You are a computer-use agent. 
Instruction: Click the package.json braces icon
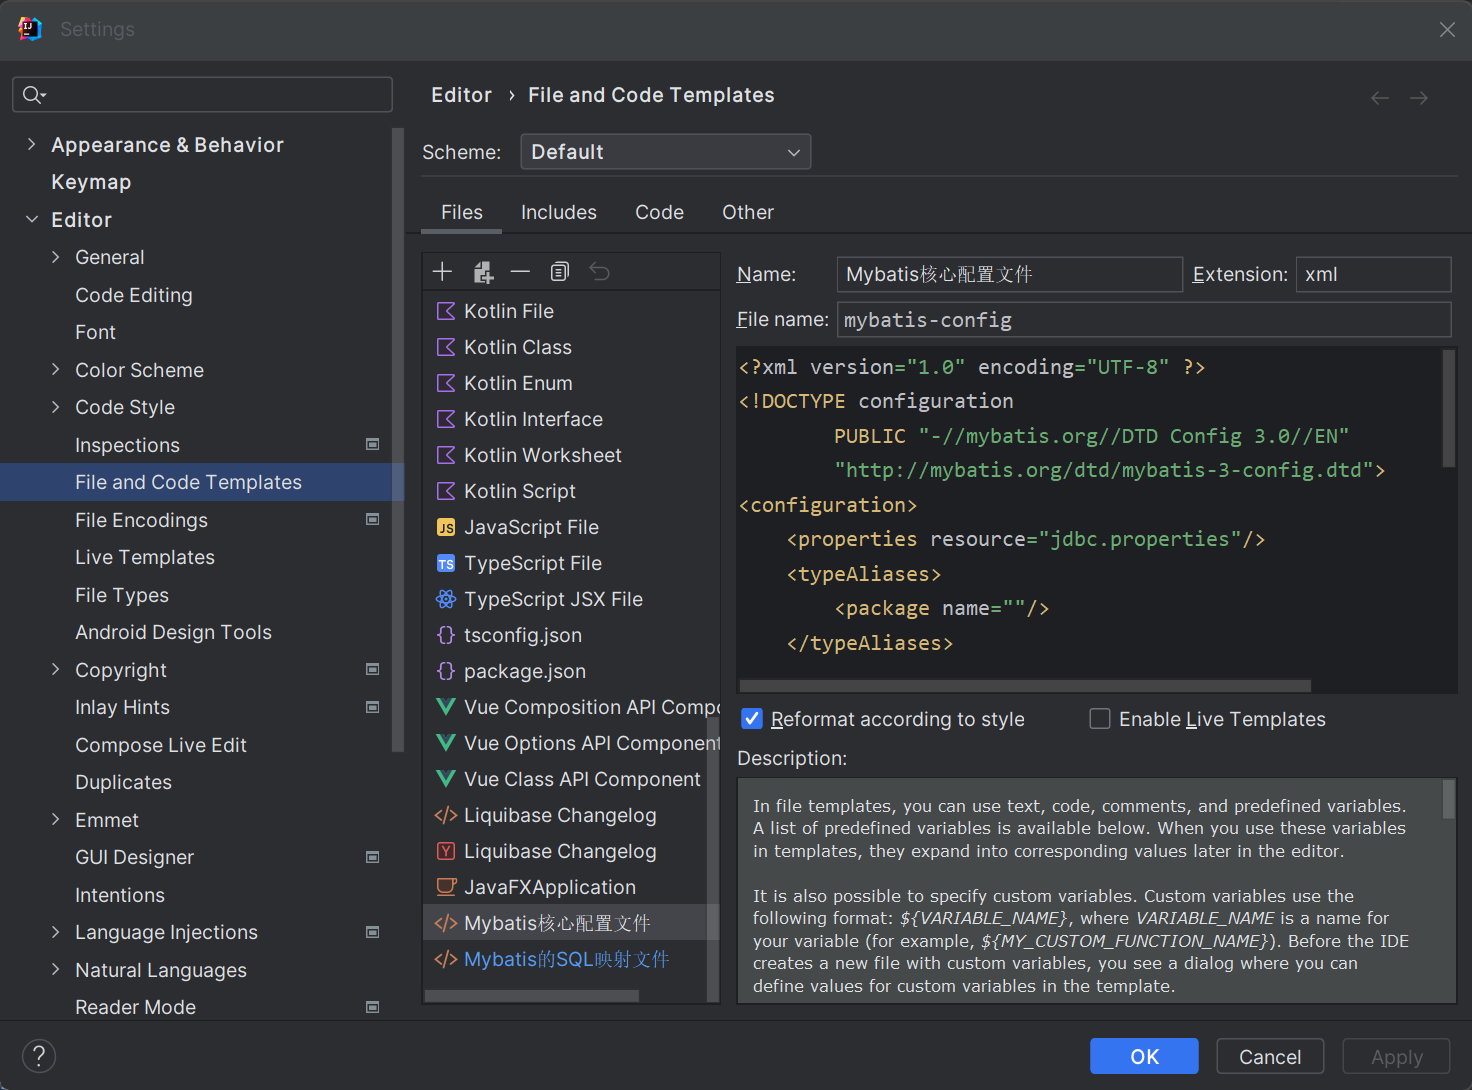pos(446,671)
